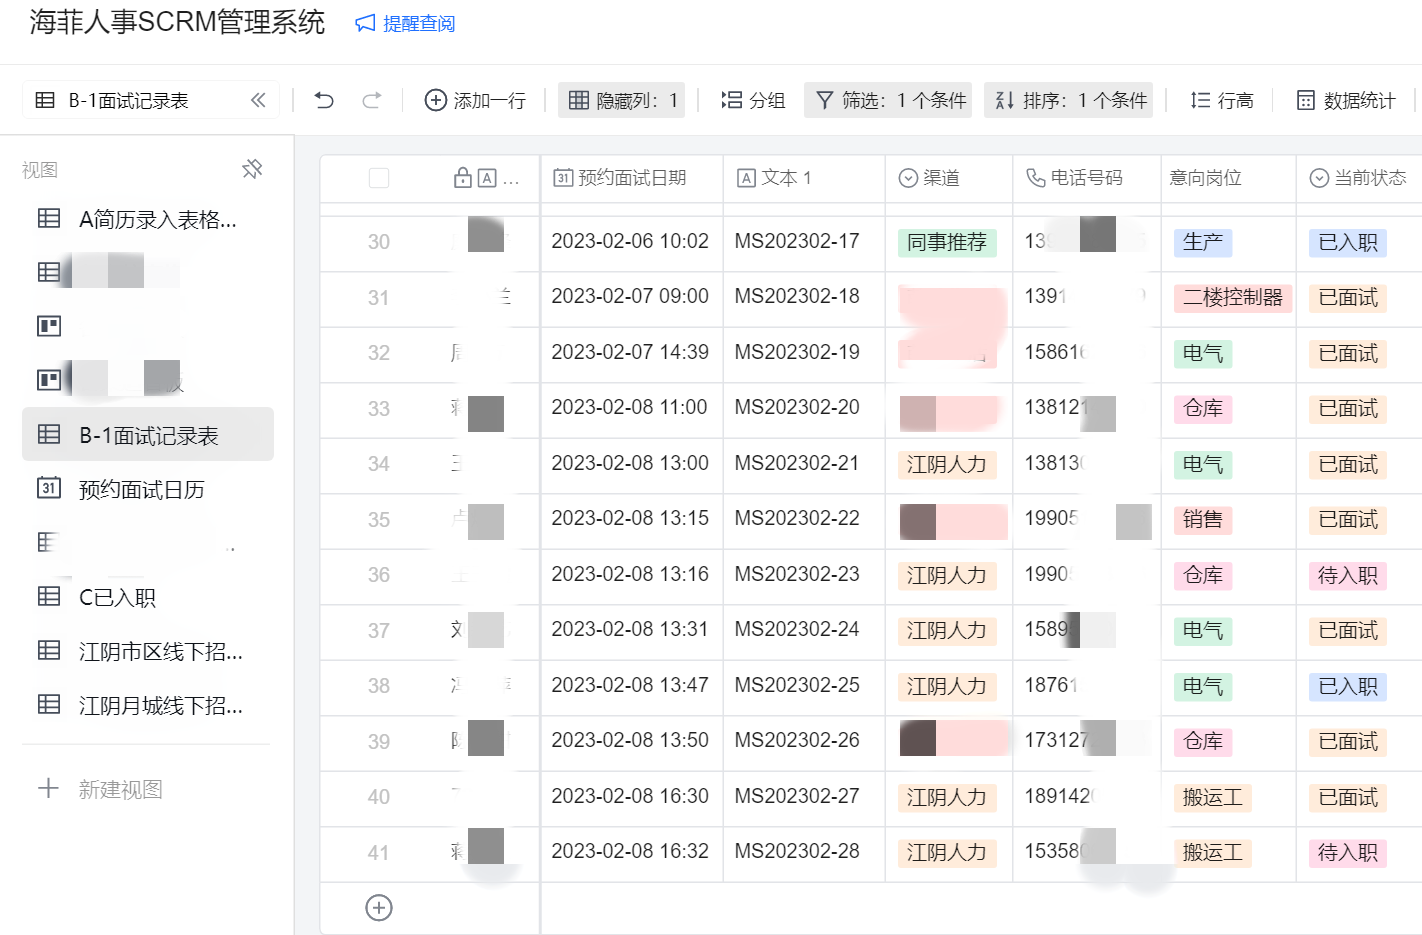Click the redo arrow icon
1422x935 pixels.
372,100
